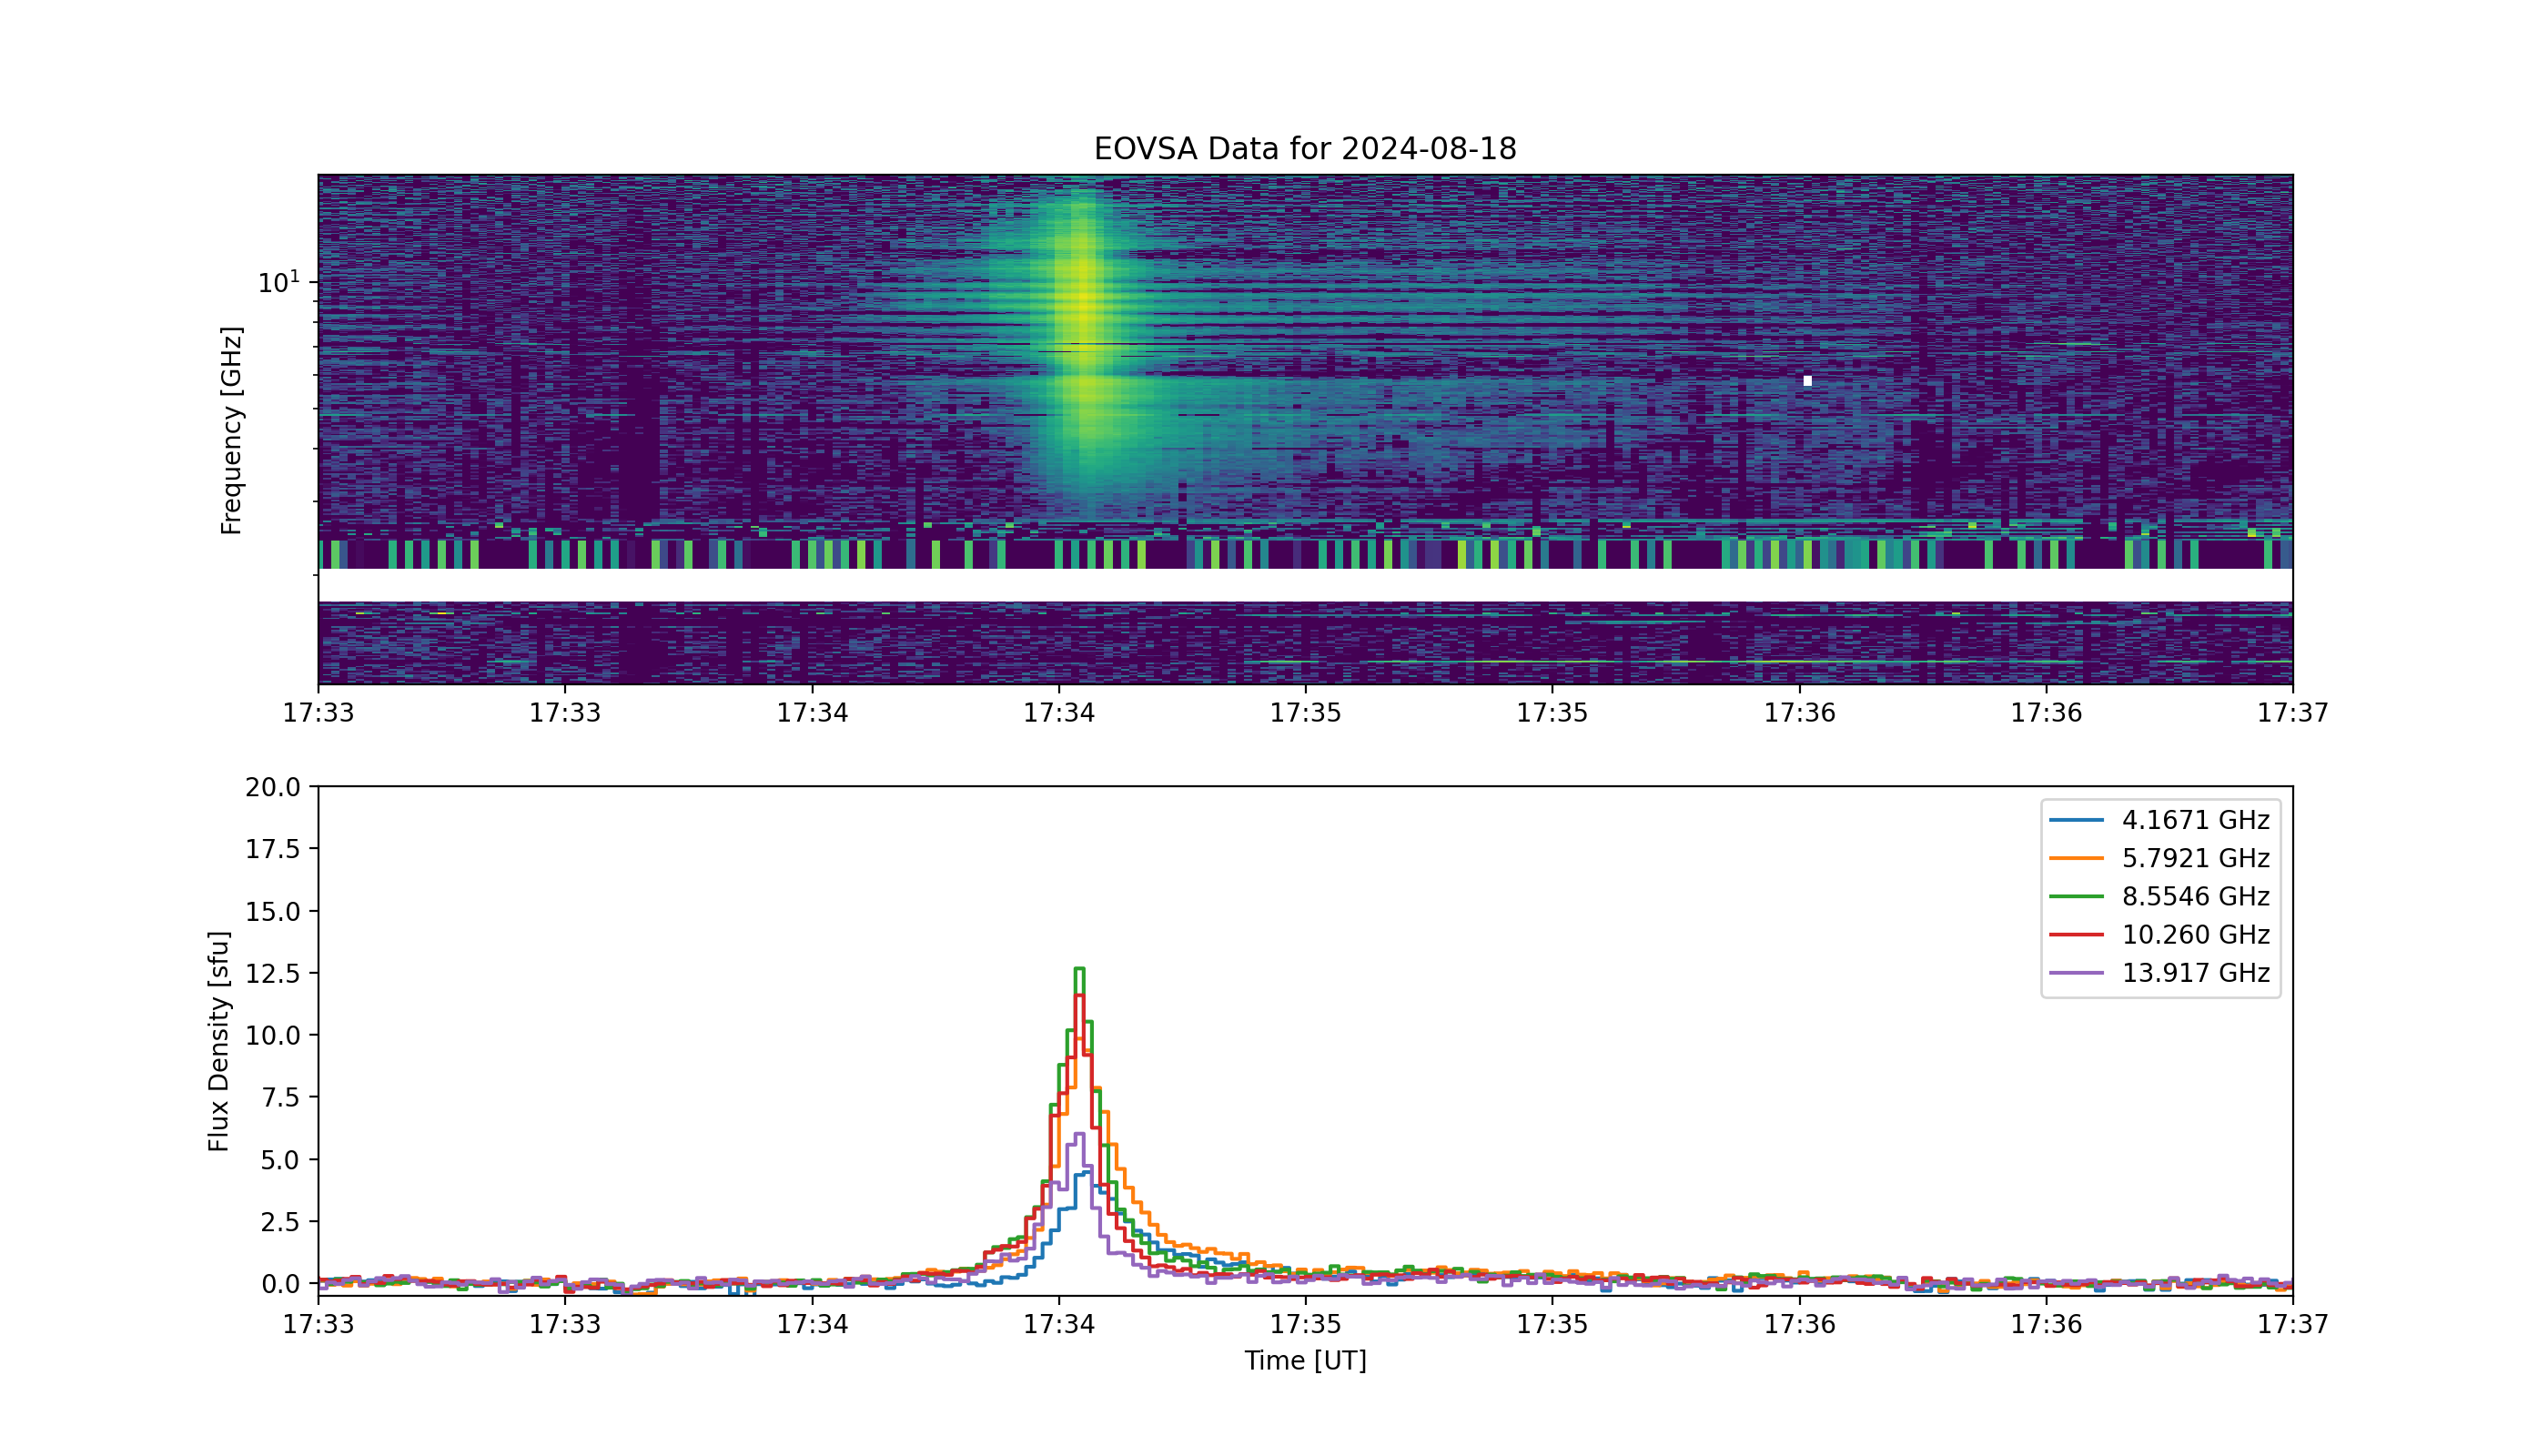Click the '4.1671 GHz' legend text

[x=2196, y=820]
